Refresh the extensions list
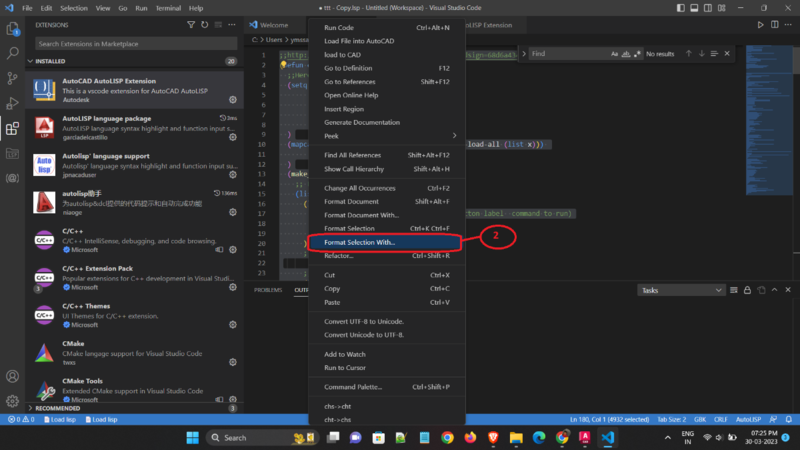The width and height of the screenshot is (800, 450). click(205, 24)
